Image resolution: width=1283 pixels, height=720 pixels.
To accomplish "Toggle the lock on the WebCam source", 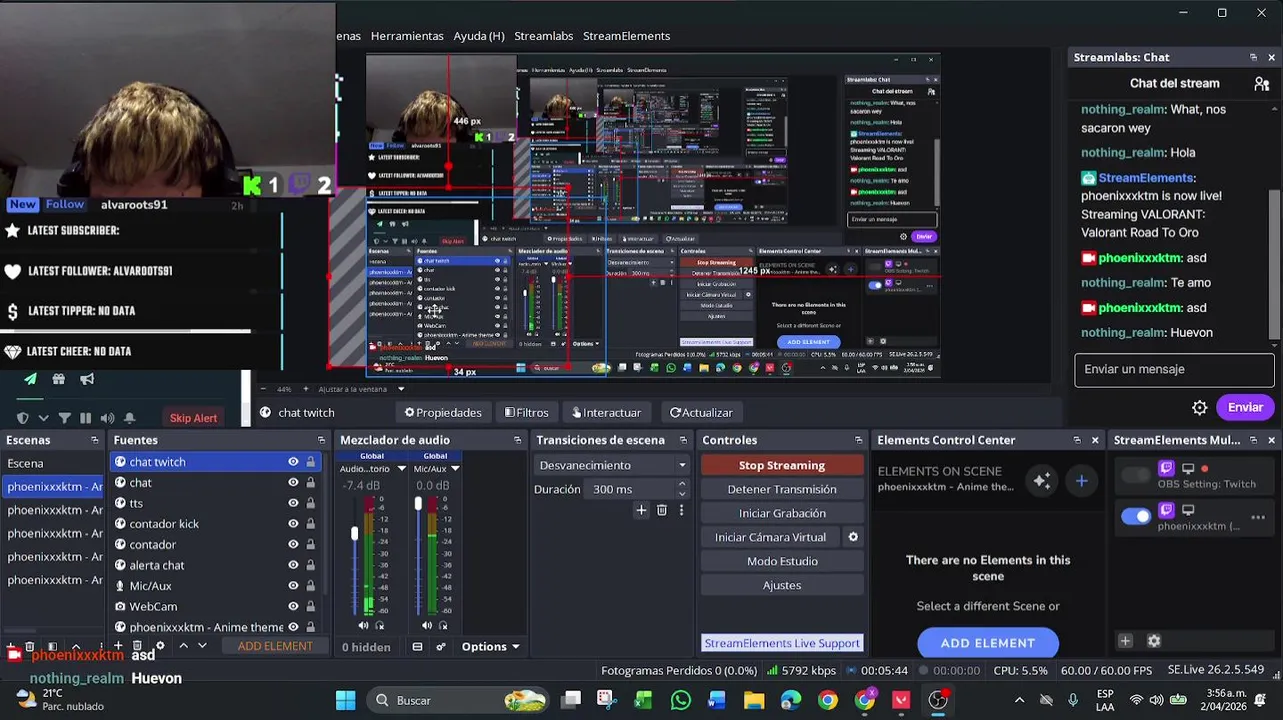I will coord(311,606).
